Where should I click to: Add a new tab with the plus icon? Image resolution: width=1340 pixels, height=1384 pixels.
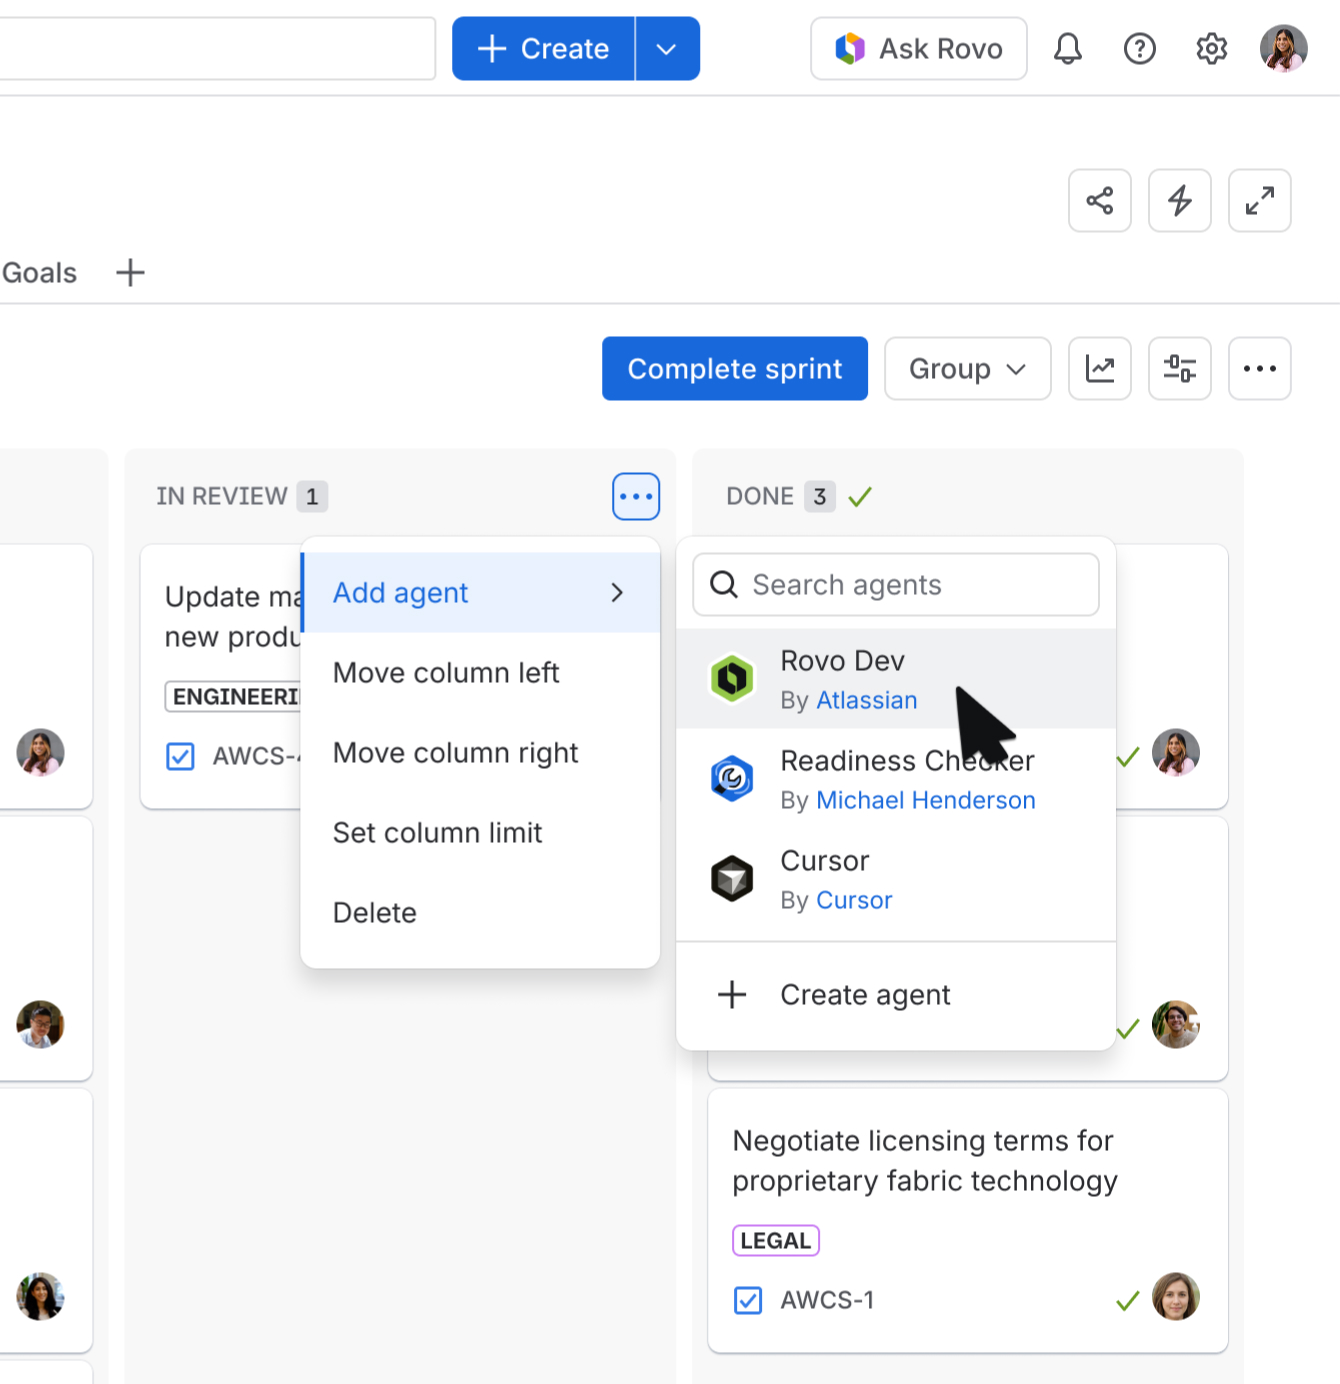coord(130,272)
